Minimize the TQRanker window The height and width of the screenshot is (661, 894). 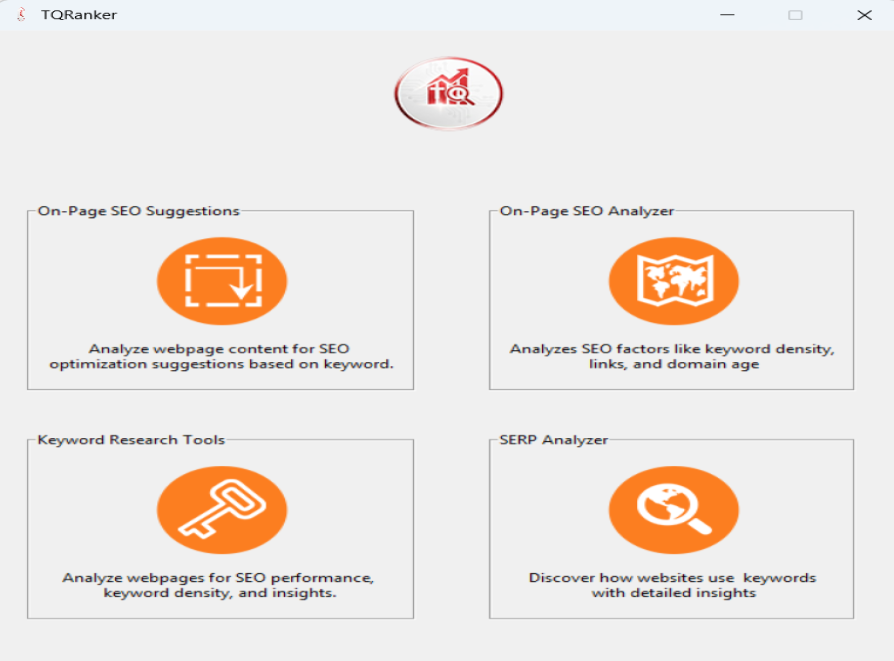(x=727, y=15)
